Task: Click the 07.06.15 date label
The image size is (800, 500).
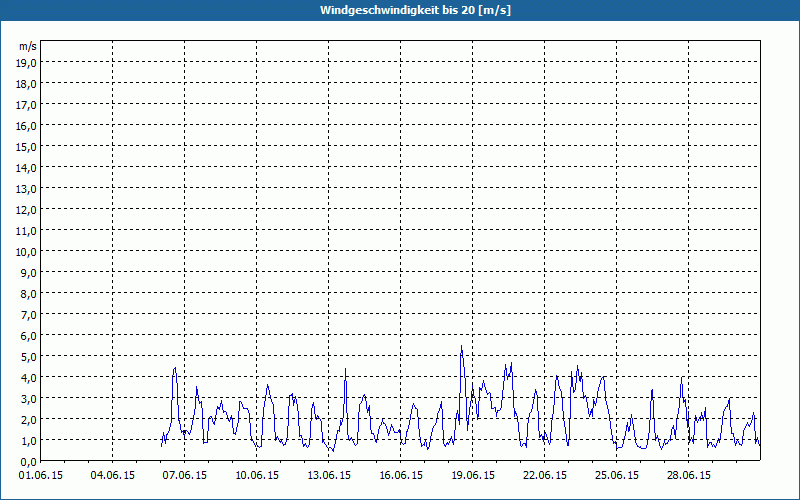Action: pos(185,476)
